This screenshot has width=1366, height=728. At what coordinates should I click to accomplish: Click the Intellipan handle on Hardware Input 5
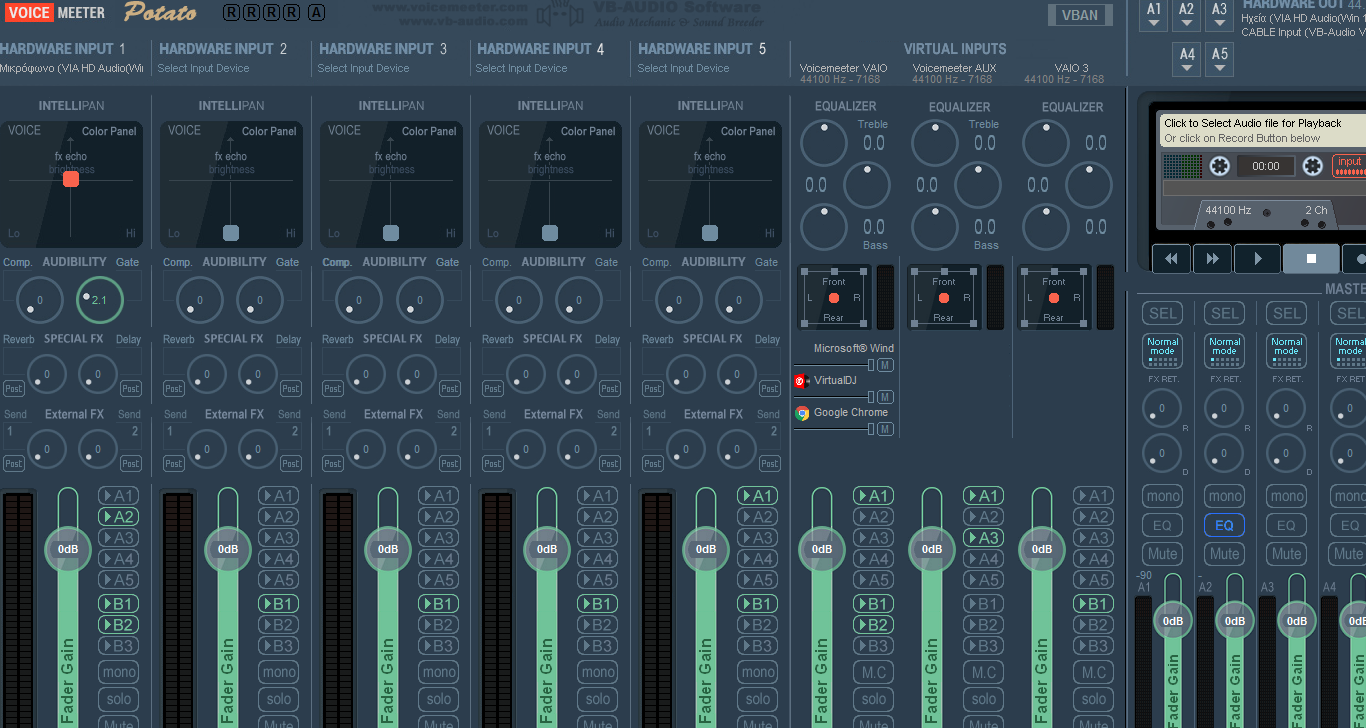pyautogui.click(x=710, y=233)
